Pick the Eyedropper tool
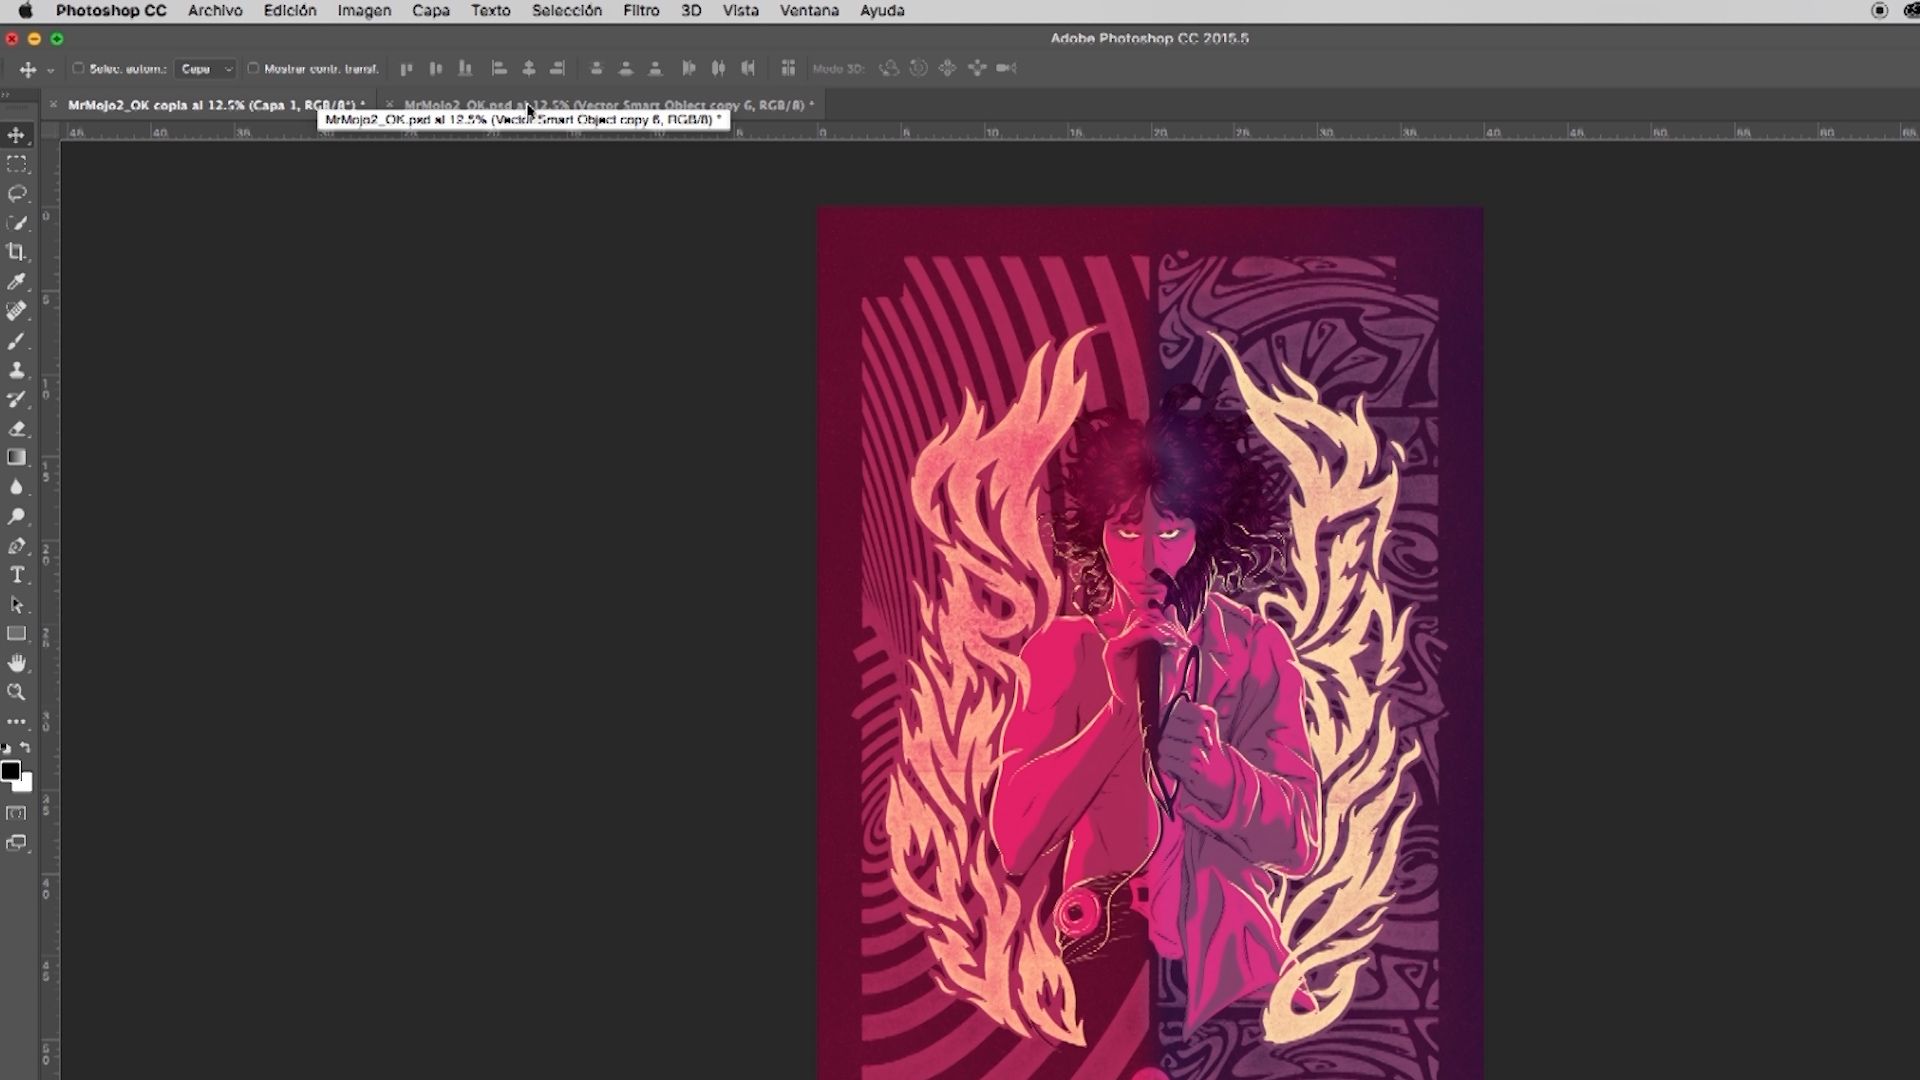 point(17,282)
